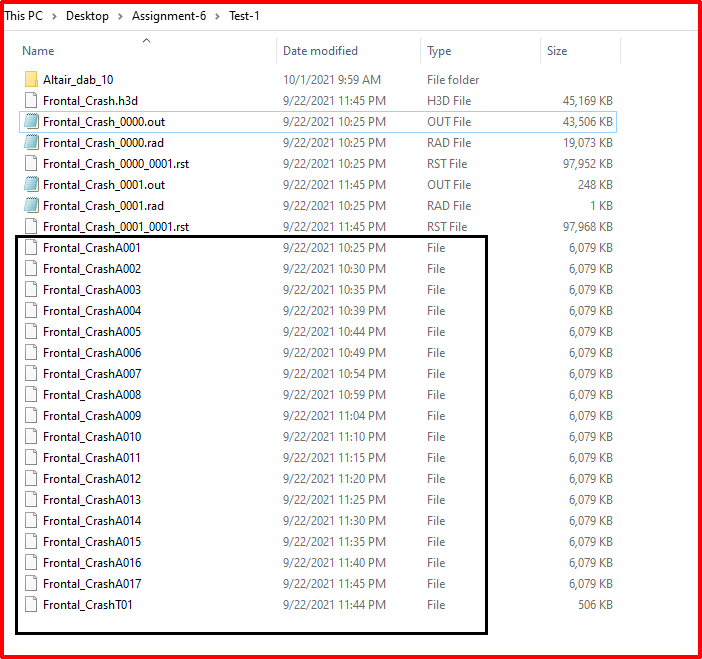702x659 pixels.
Task: Click the Frontal_CrashA010 file icon
Action: (31, 437)
